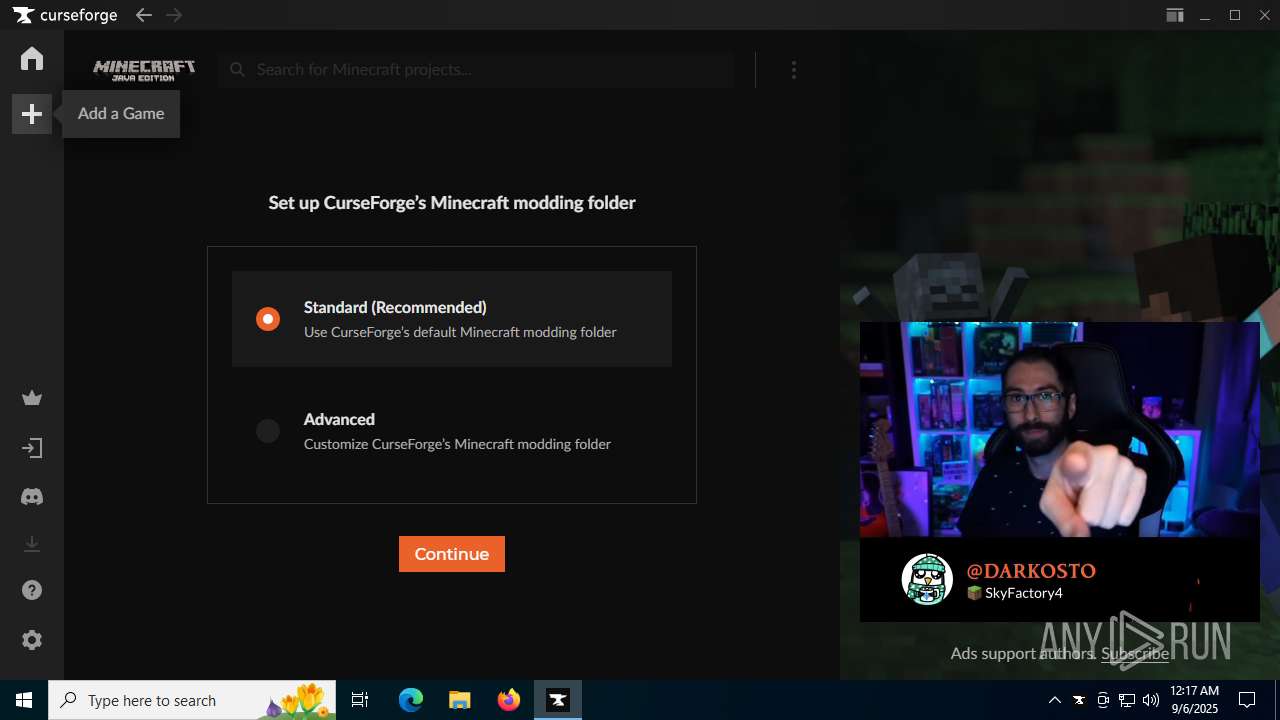Image resolution: width=1280 pixels, height=720 pixels.
Task: Open the settings gear icon
Action: [x=32, y=640]
